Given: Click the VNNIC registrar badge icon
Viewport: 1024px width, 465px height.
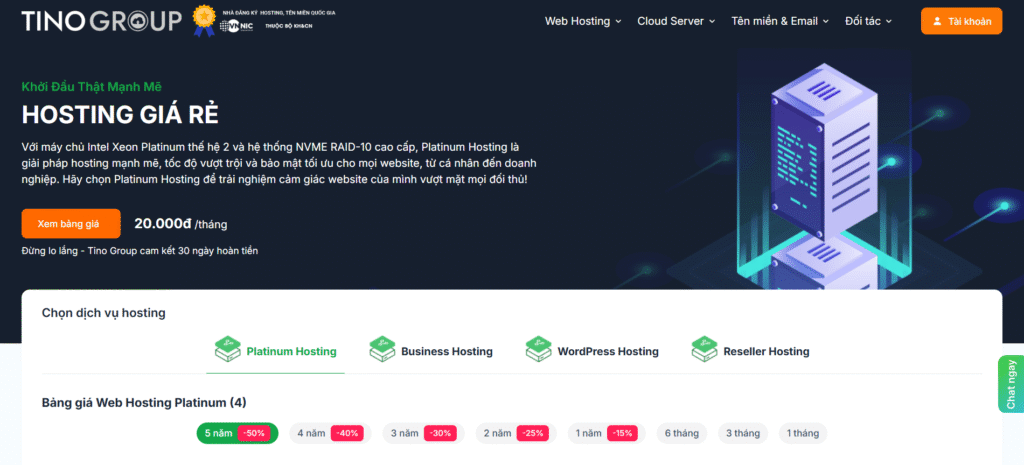Looking at the screenshot, I should tap(235, 27).
